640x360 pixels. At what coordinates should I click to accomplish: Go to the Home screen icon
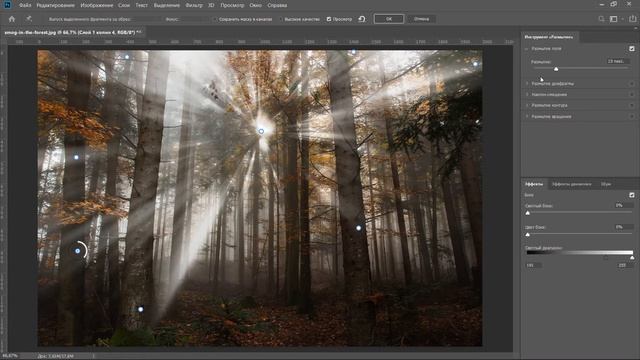click(x=11, y=19)
